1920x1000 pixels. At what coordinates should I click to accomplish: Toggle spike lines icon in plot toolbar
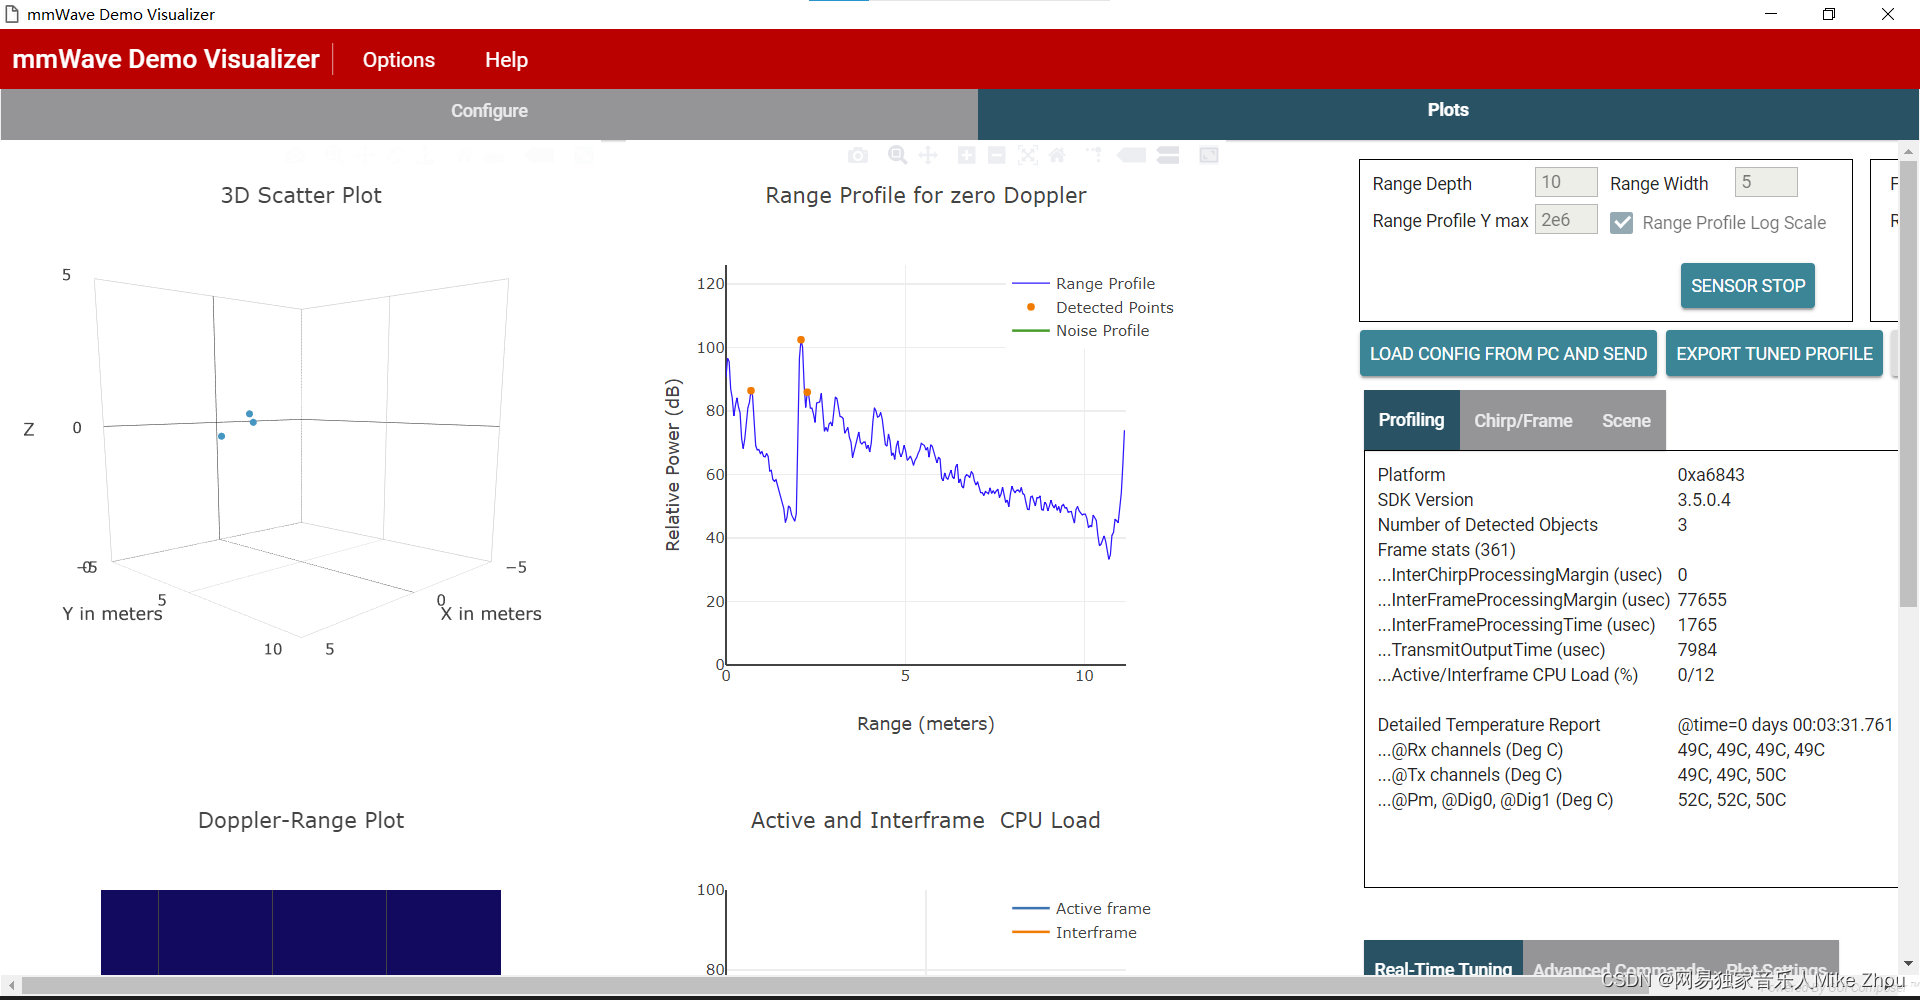coord(1094,155)
